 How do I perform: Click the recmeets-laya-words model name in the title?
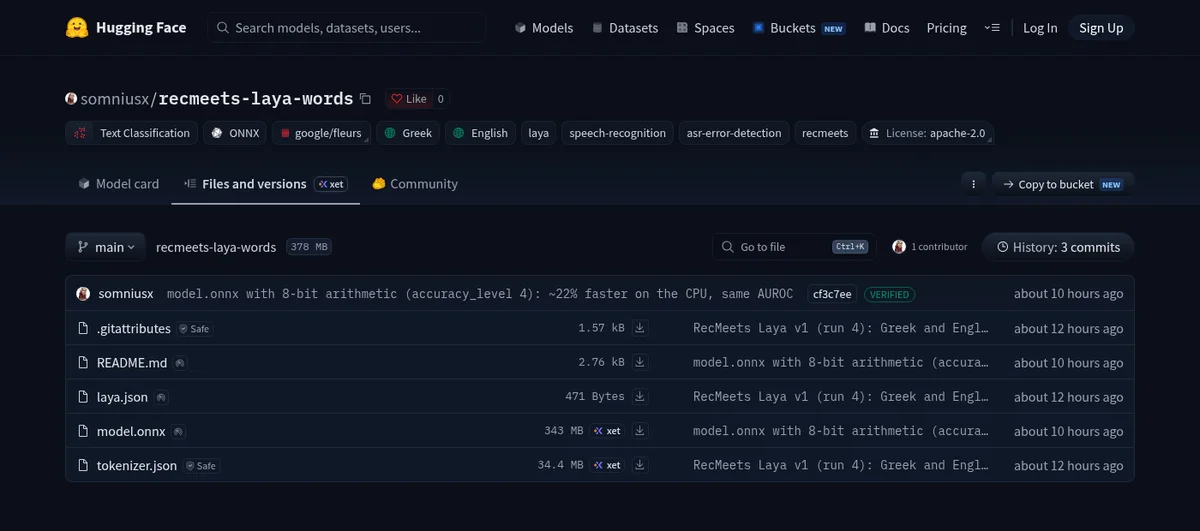point(256,99)
